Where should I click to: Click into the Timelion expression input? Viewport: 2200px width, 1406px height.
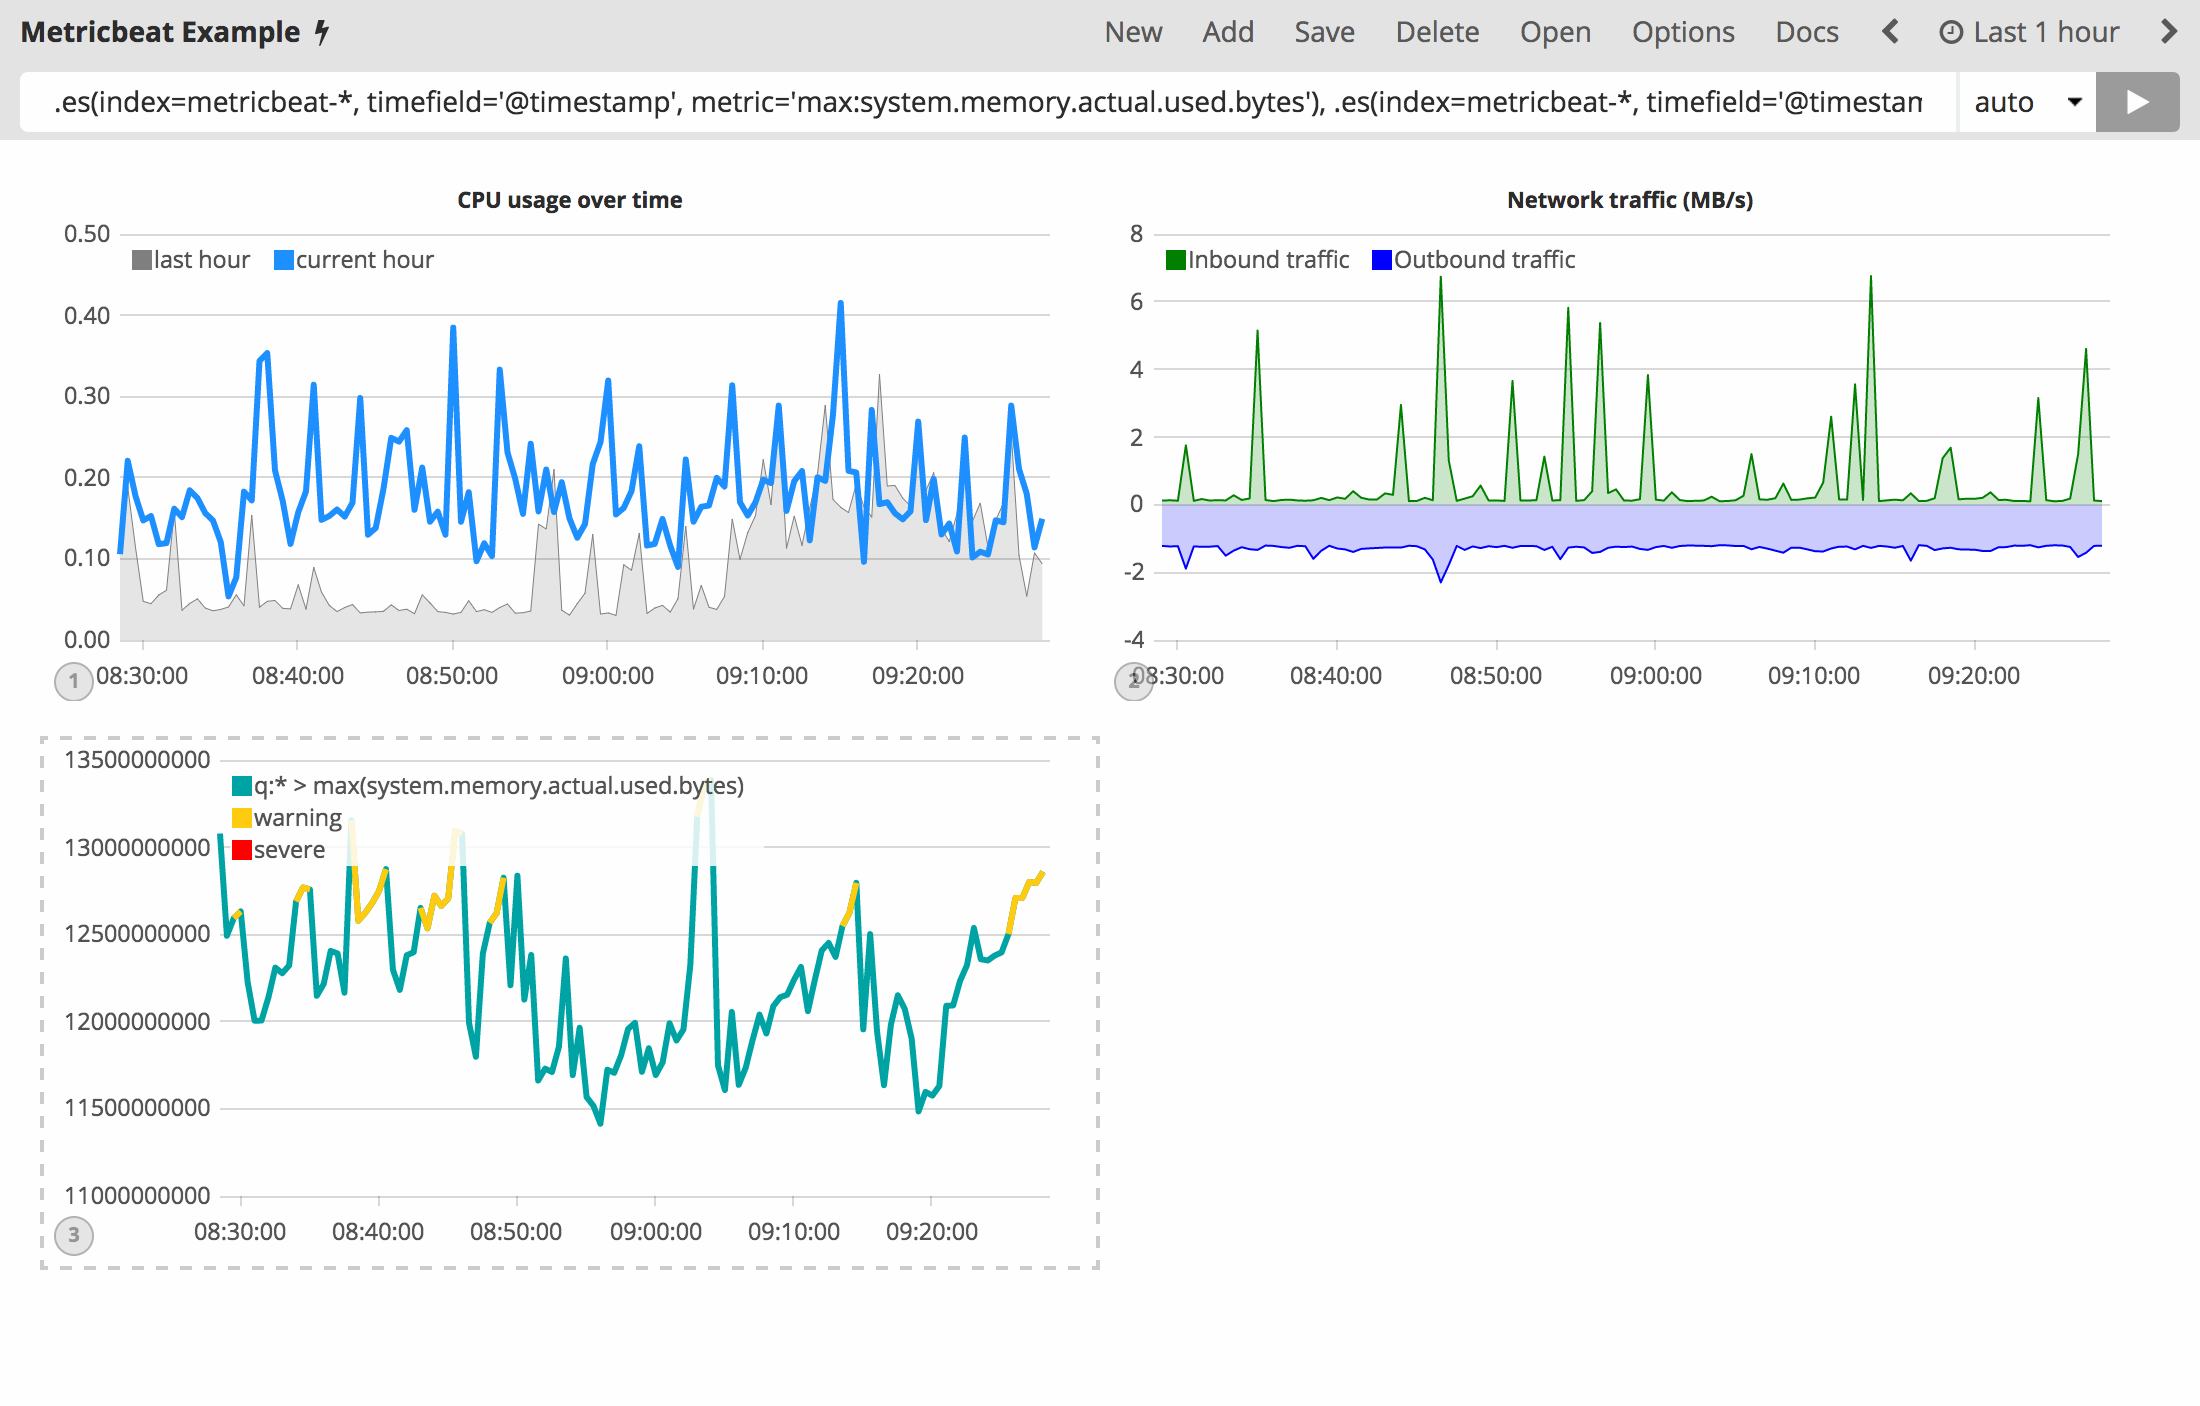[x=986, y=102]
